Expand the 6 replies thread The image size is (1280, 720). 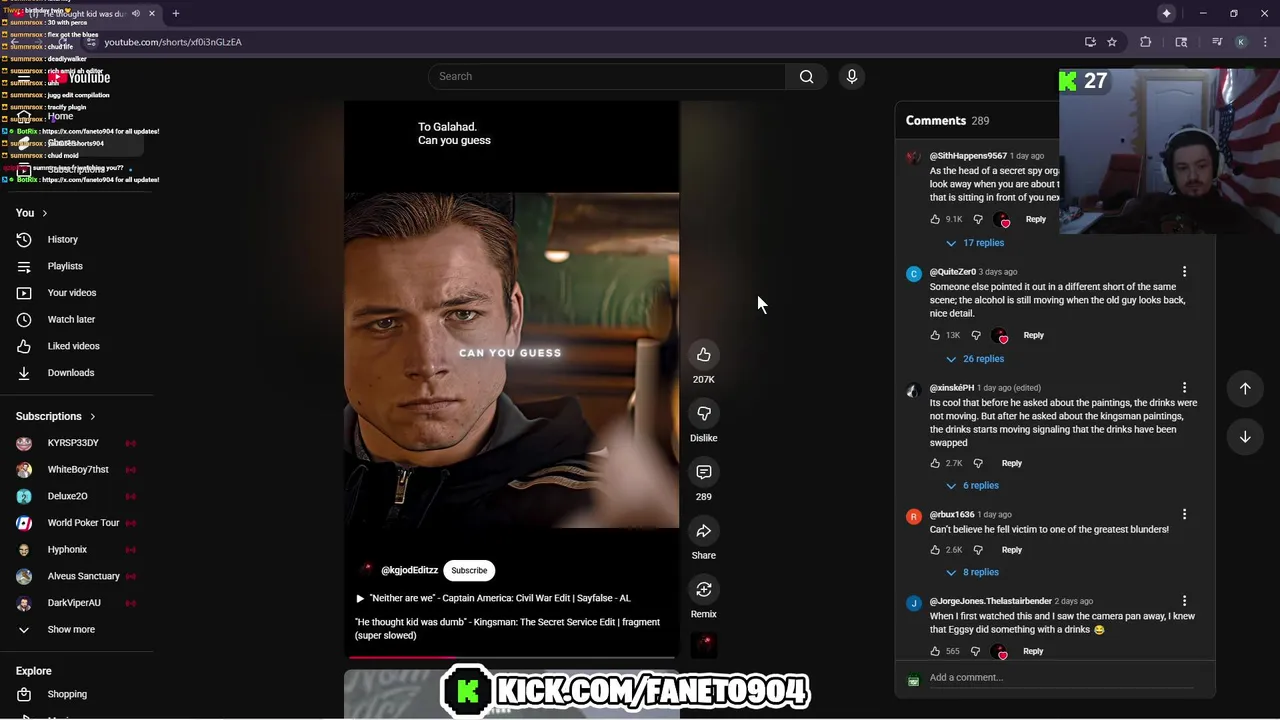(x=972, y=486)
